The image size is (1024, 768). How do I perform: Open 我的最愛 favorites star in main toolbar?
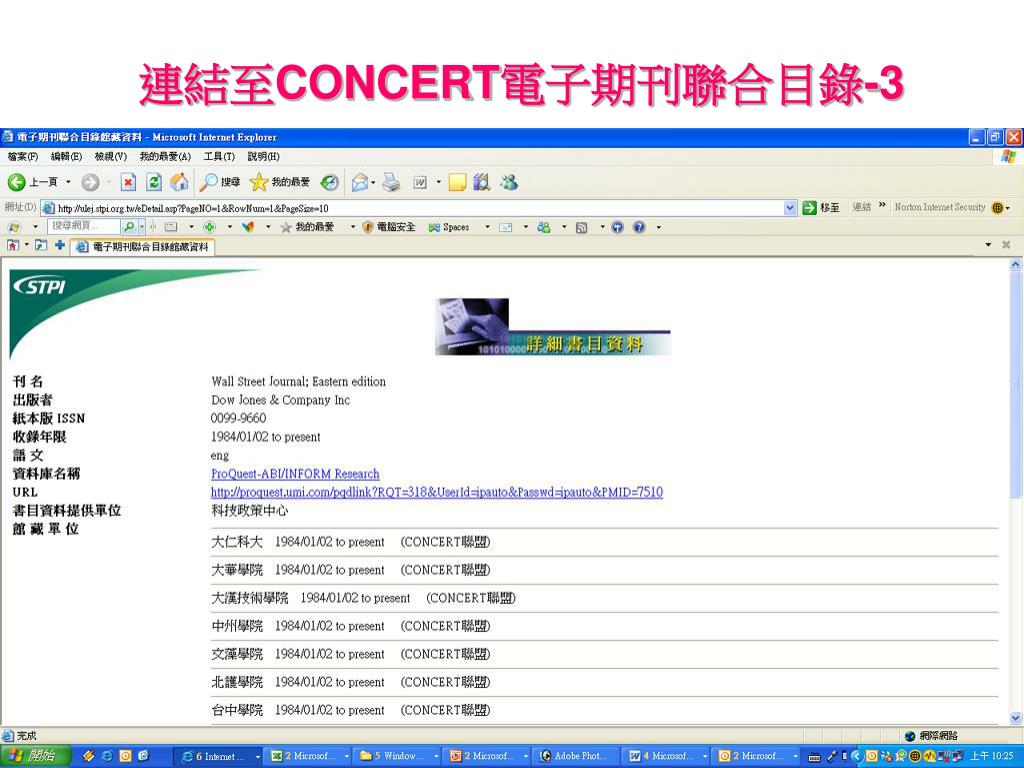coord(280,182)
